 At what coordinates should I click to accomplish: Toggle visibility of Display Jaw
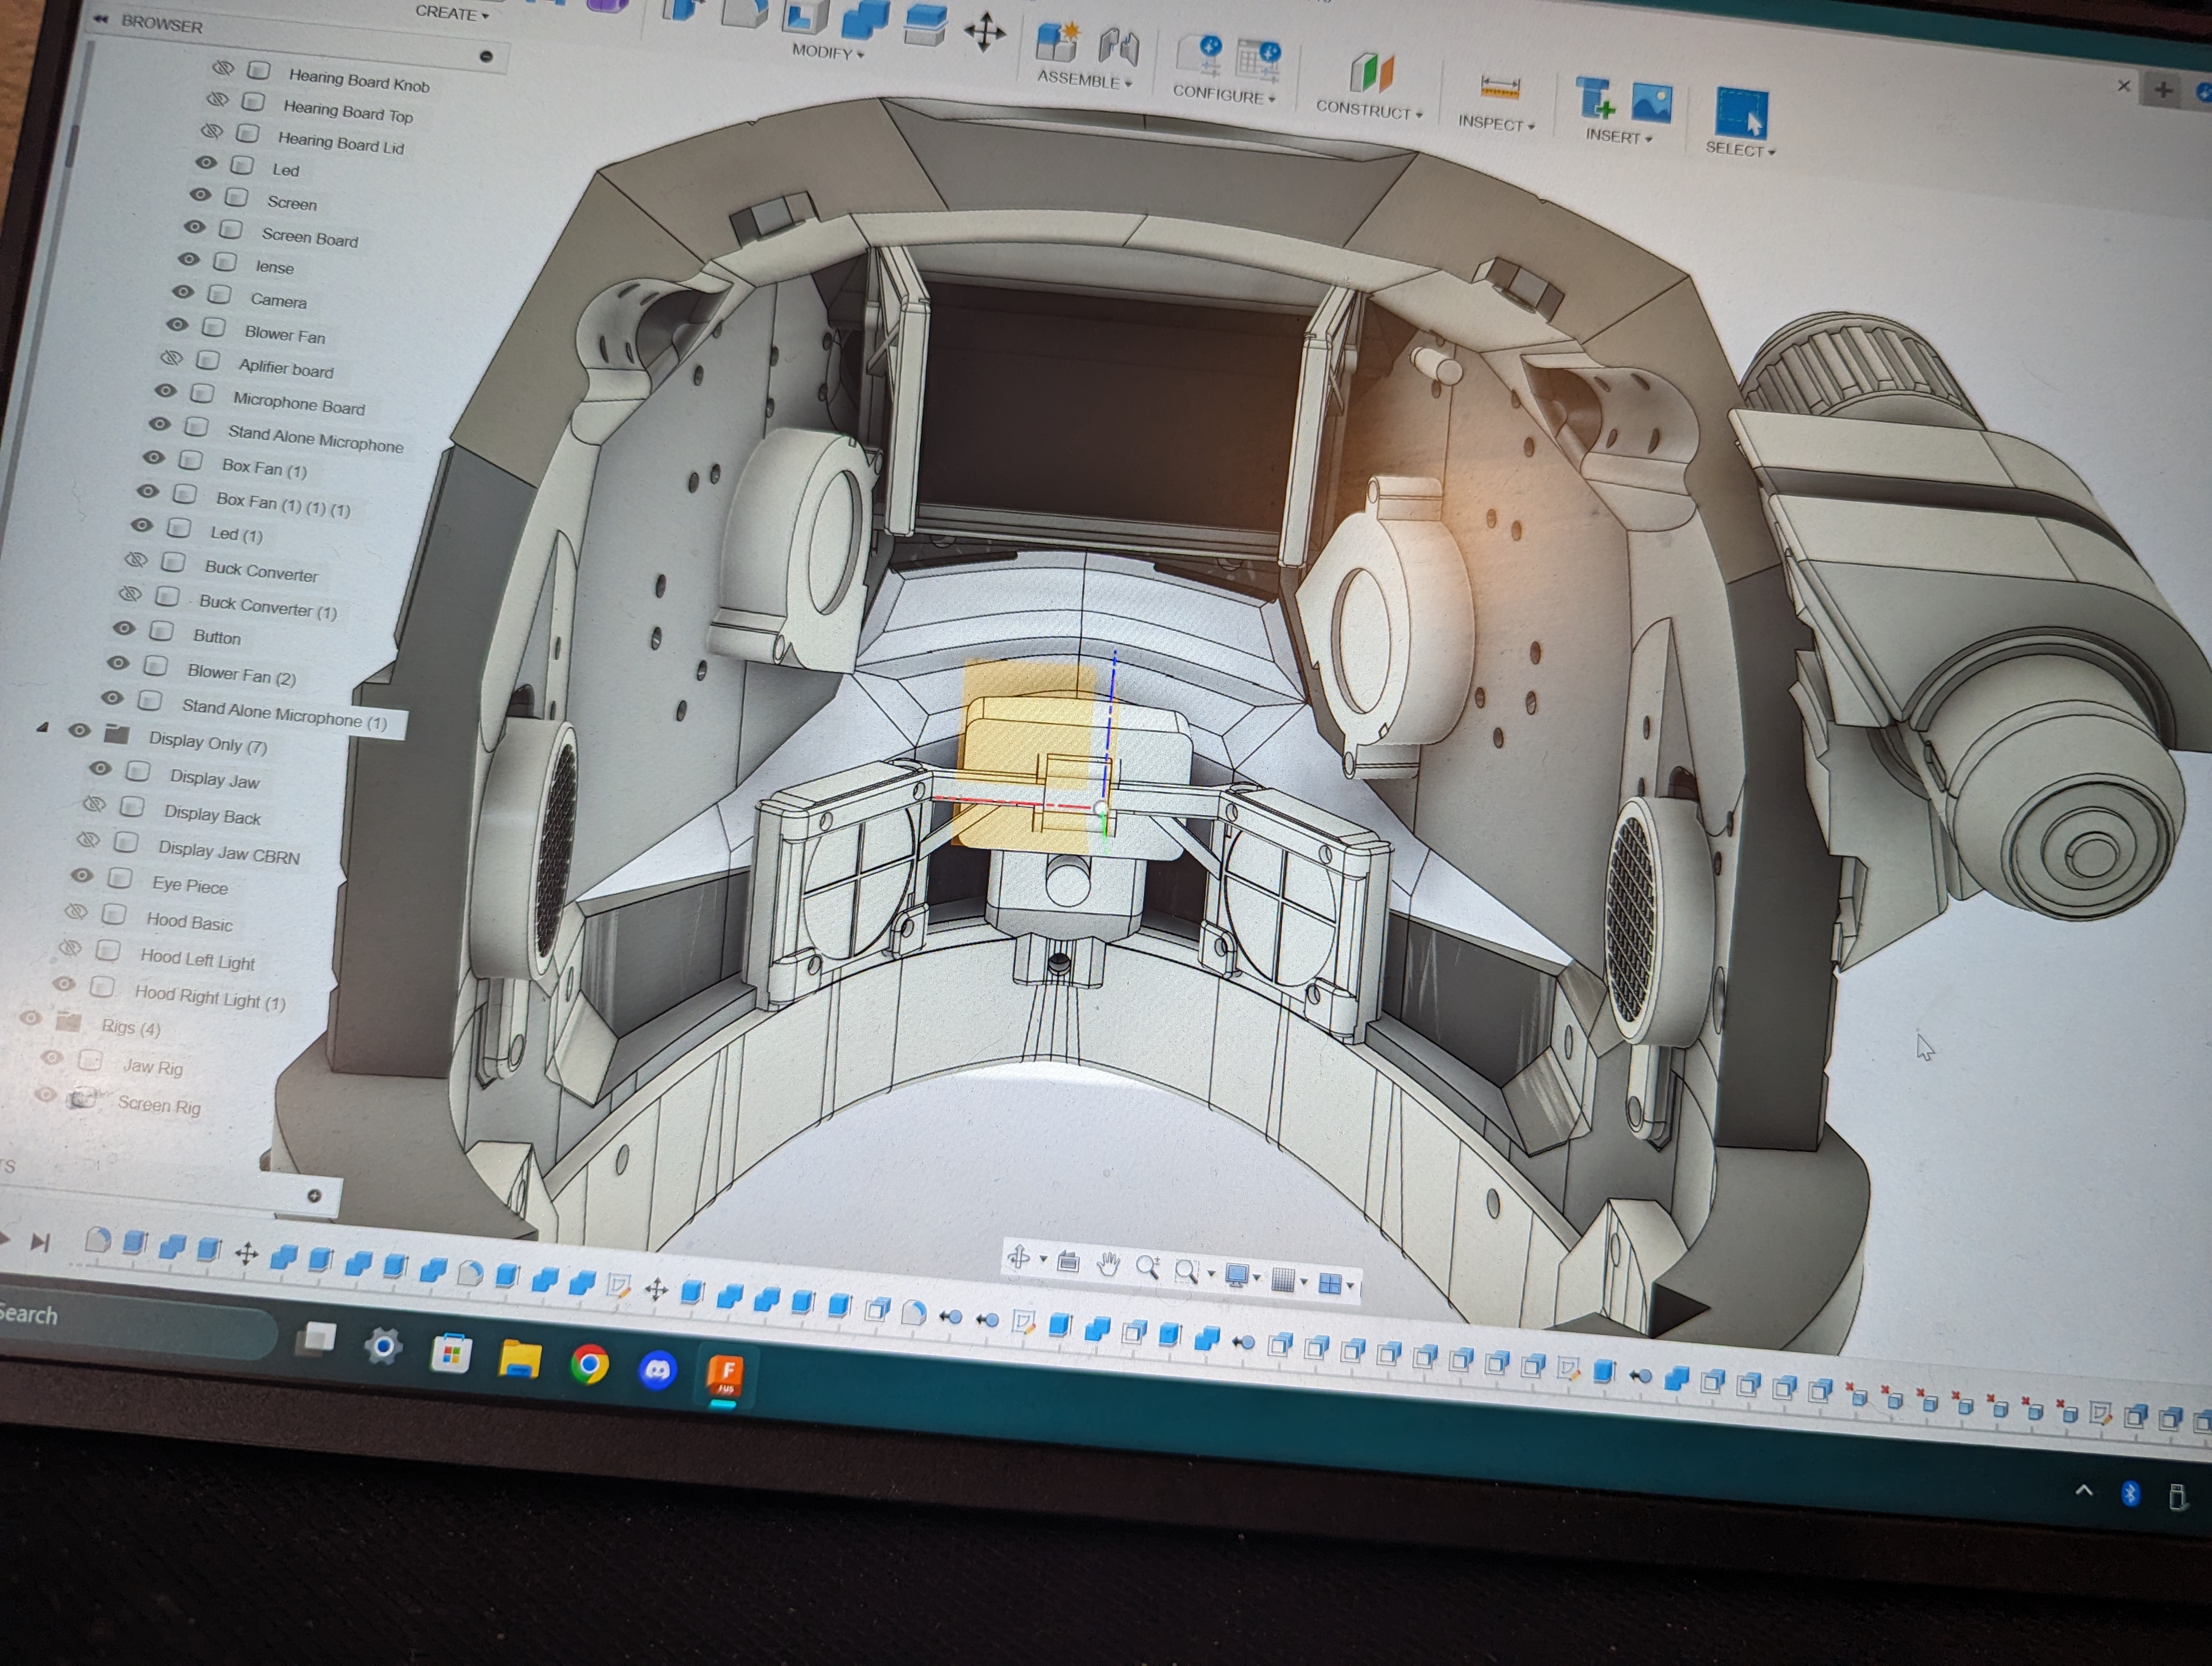(x=100, y=768)
